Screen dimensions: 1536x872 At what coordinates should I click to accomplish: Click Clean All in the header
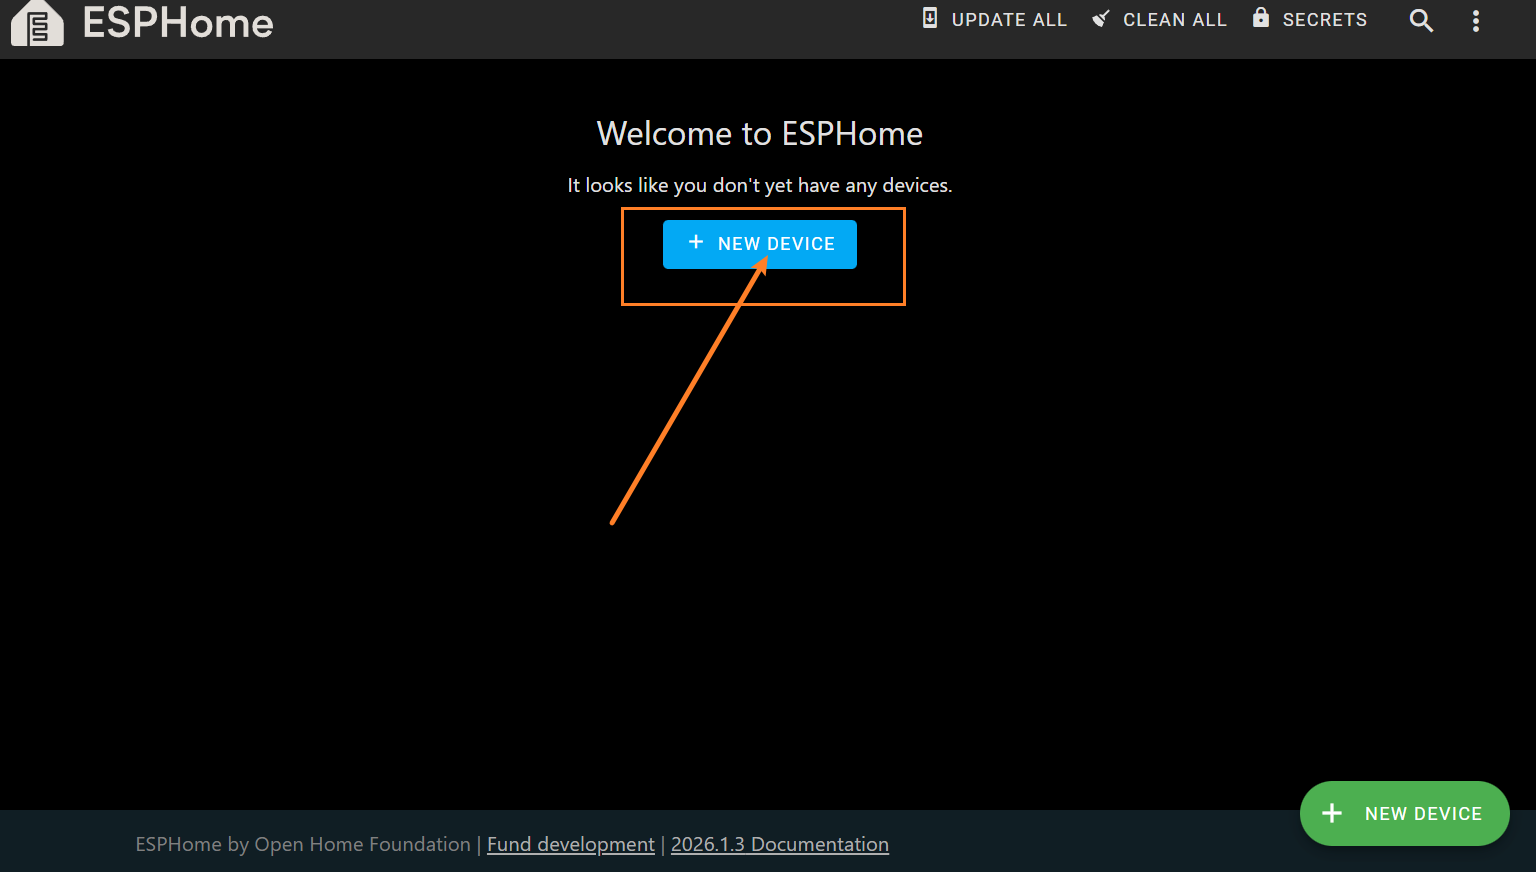(x=1159, y=19)
